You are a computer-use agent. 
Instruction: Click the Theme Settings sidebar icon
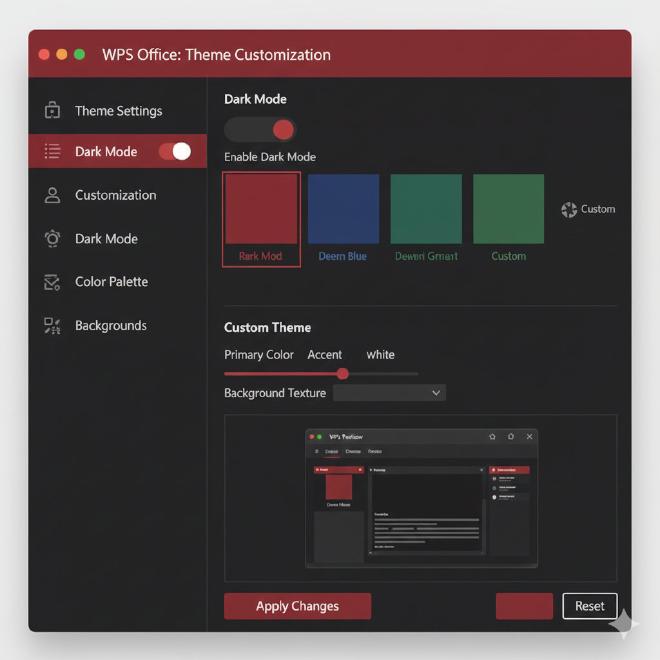pyautogui.click(x=53, y=111)
